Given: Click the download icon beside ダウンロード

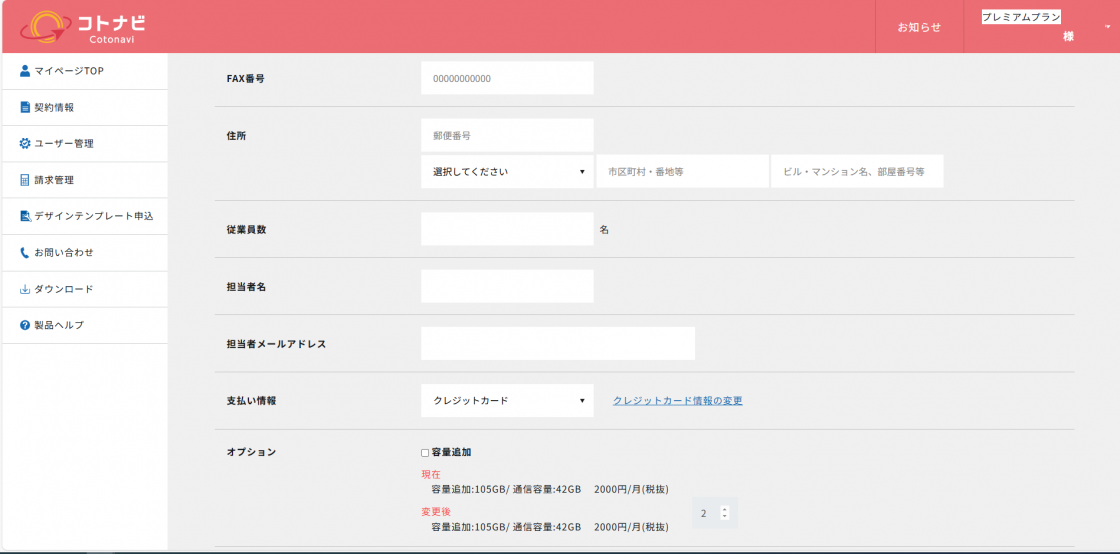Looking at the screenshot, I should [x=25, y=289].
